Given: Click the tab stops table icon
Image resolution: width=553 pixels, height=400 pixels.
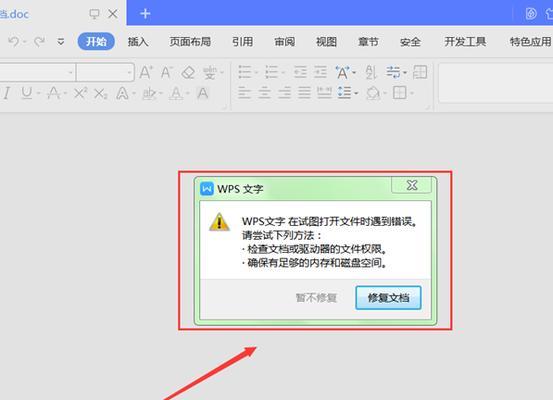Looking at the screenshot, I should (x=420, y=72).
